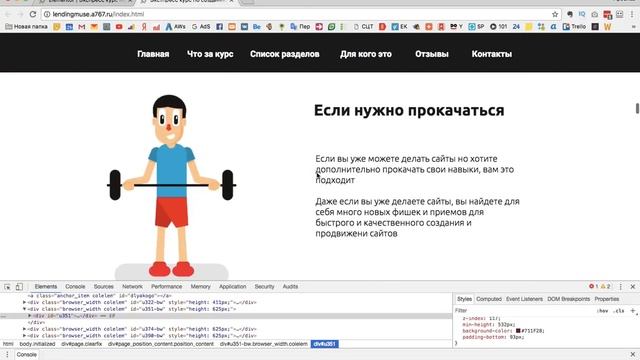Open the Пер translate bookmark
The width and height of the screenshot is (640, 360).
[300, 27]
